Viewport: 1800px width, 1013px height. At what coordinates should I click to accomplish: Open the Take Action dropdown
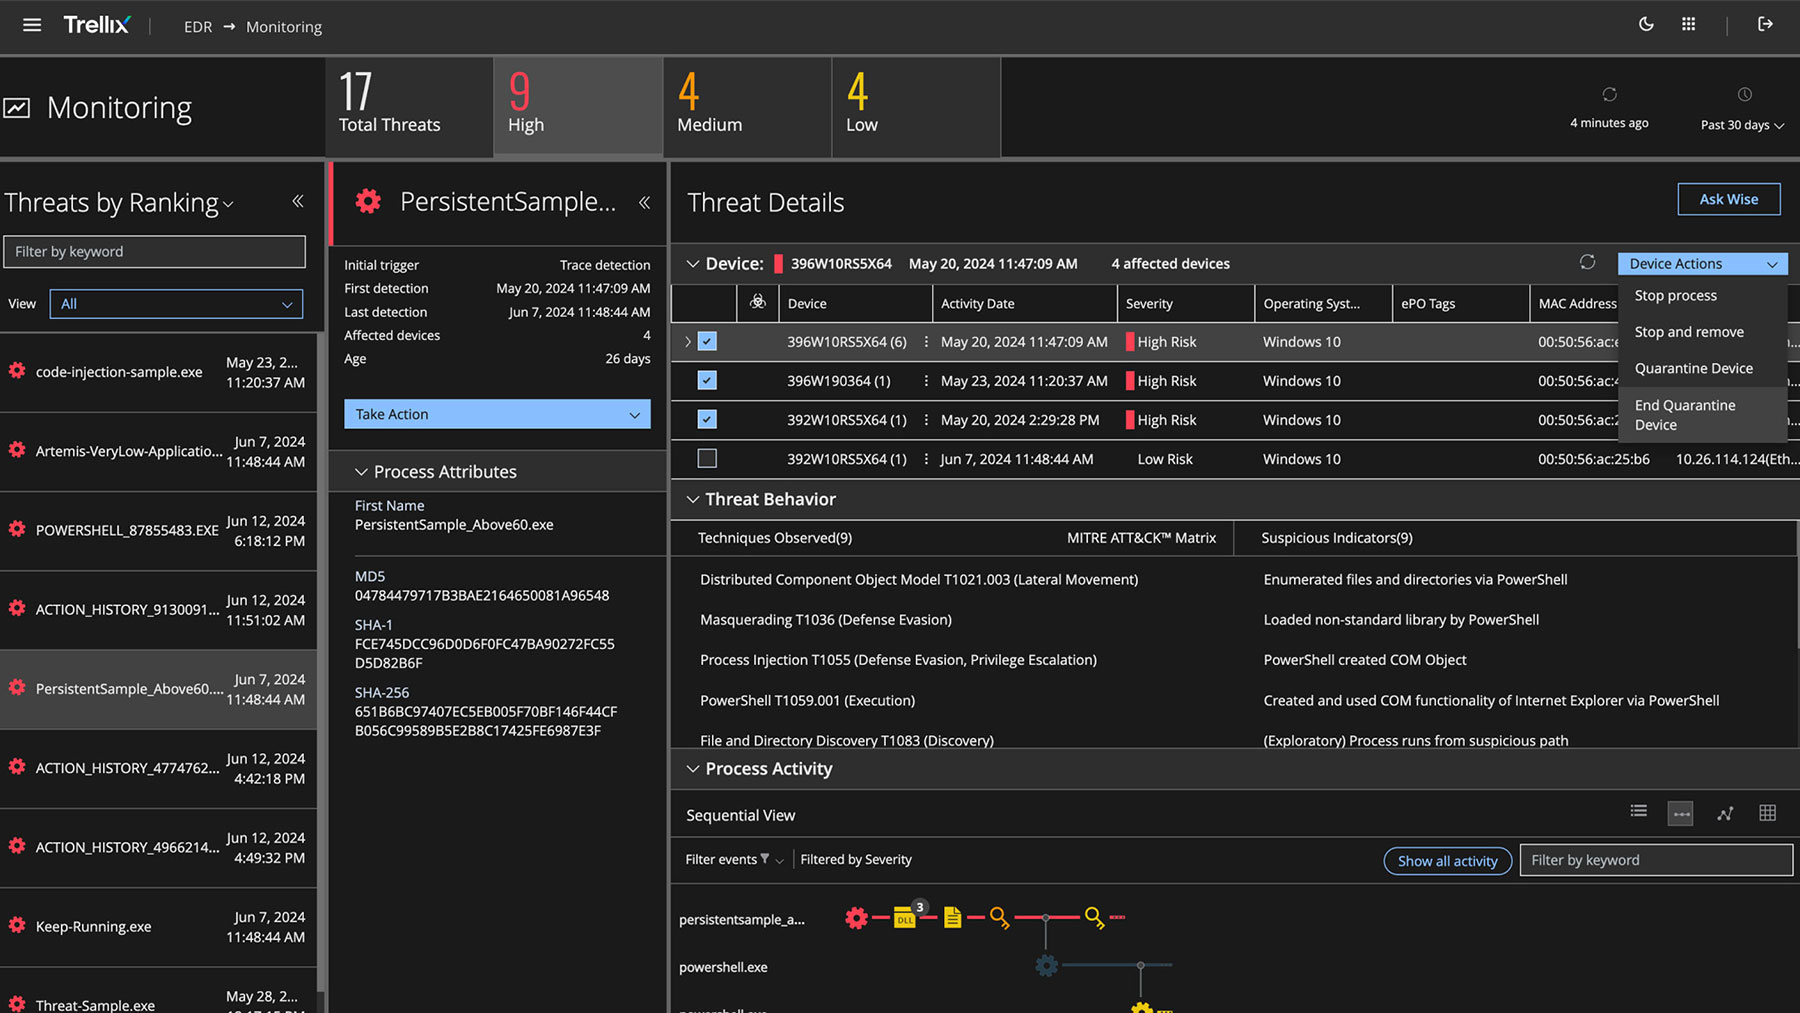point(497,414)
